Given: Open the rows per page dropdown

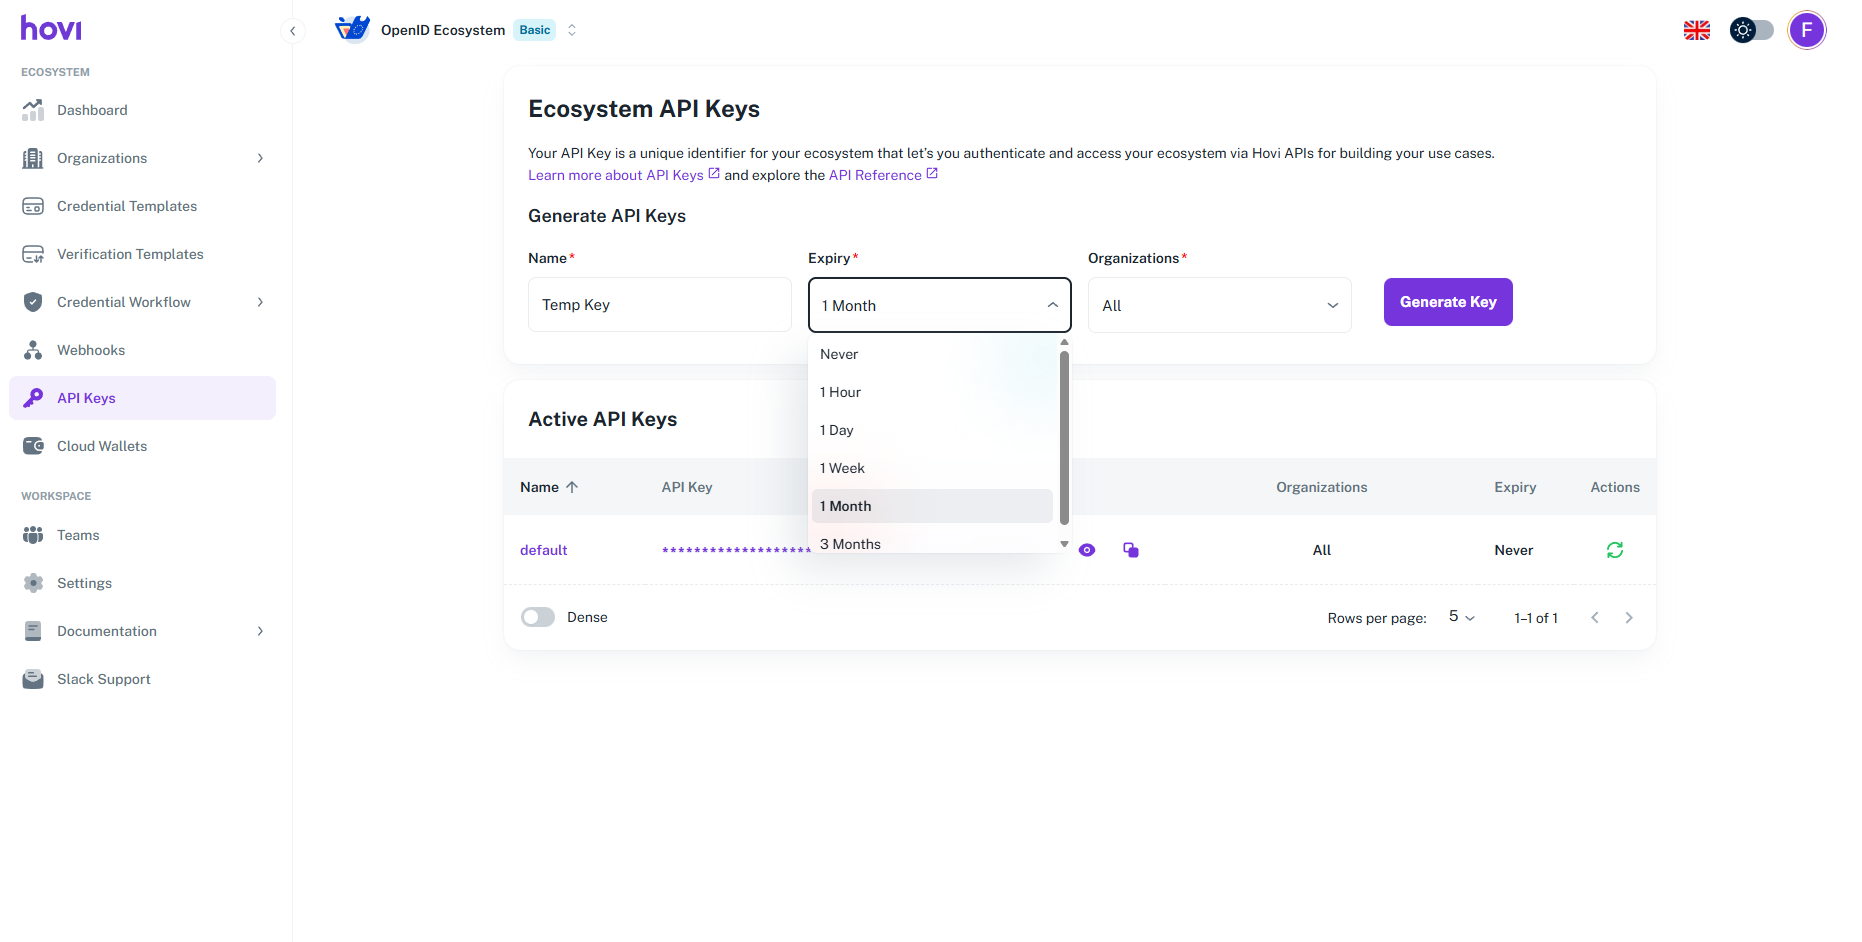Looking at the screenshot, I should (x=1461, y=617).
